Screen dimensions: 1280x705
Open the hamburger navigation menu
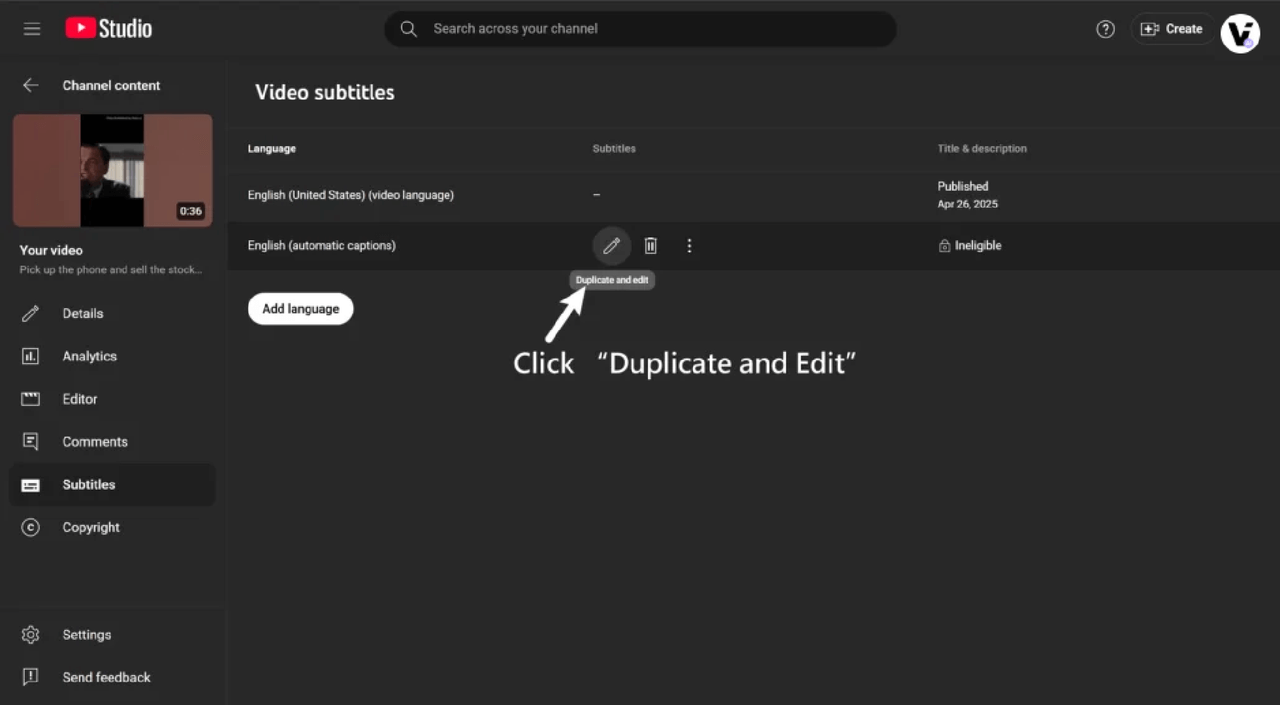coord(32,29)
